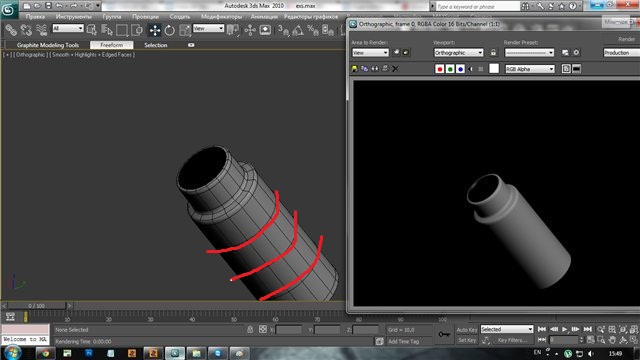640x360 pixels.
Task: Open the Orthographic viewport dropdown
Action: [x=458, y=53]
